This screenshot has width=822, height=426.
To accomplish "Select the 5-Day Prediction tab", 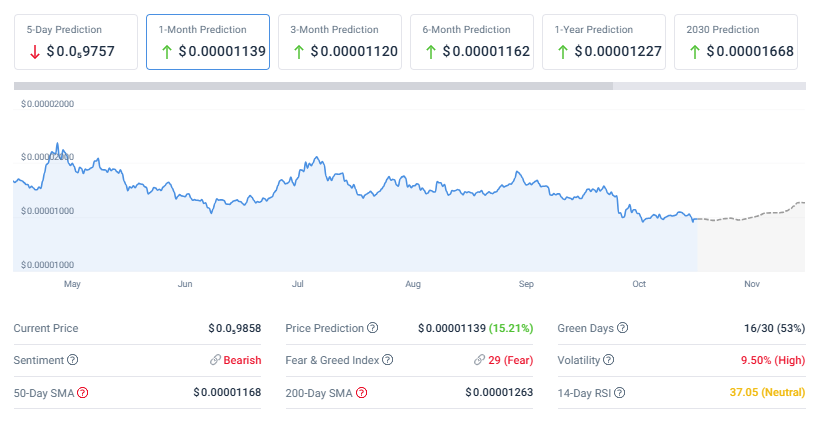I will [76, 42].
